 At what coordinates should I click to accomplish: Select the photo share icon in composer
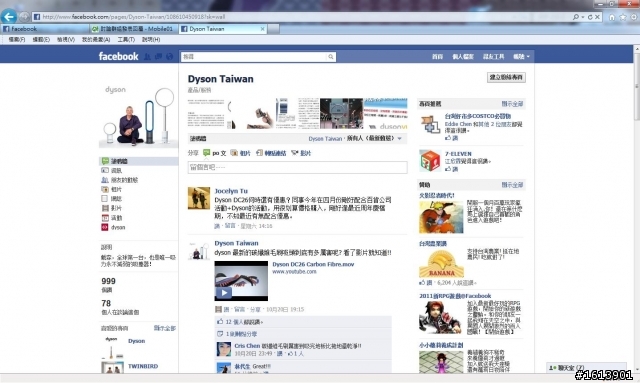(x=234, y=153)
